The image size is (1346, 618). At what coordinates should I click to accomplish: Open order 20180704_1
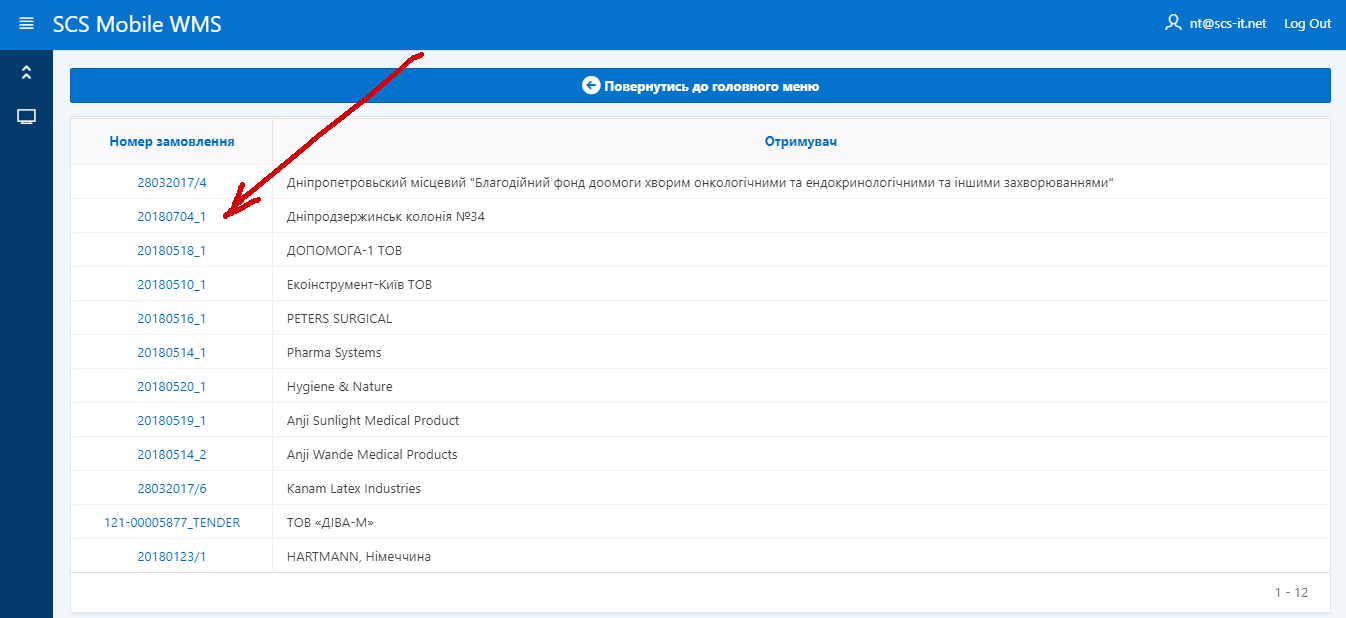(x=172, y=217)
